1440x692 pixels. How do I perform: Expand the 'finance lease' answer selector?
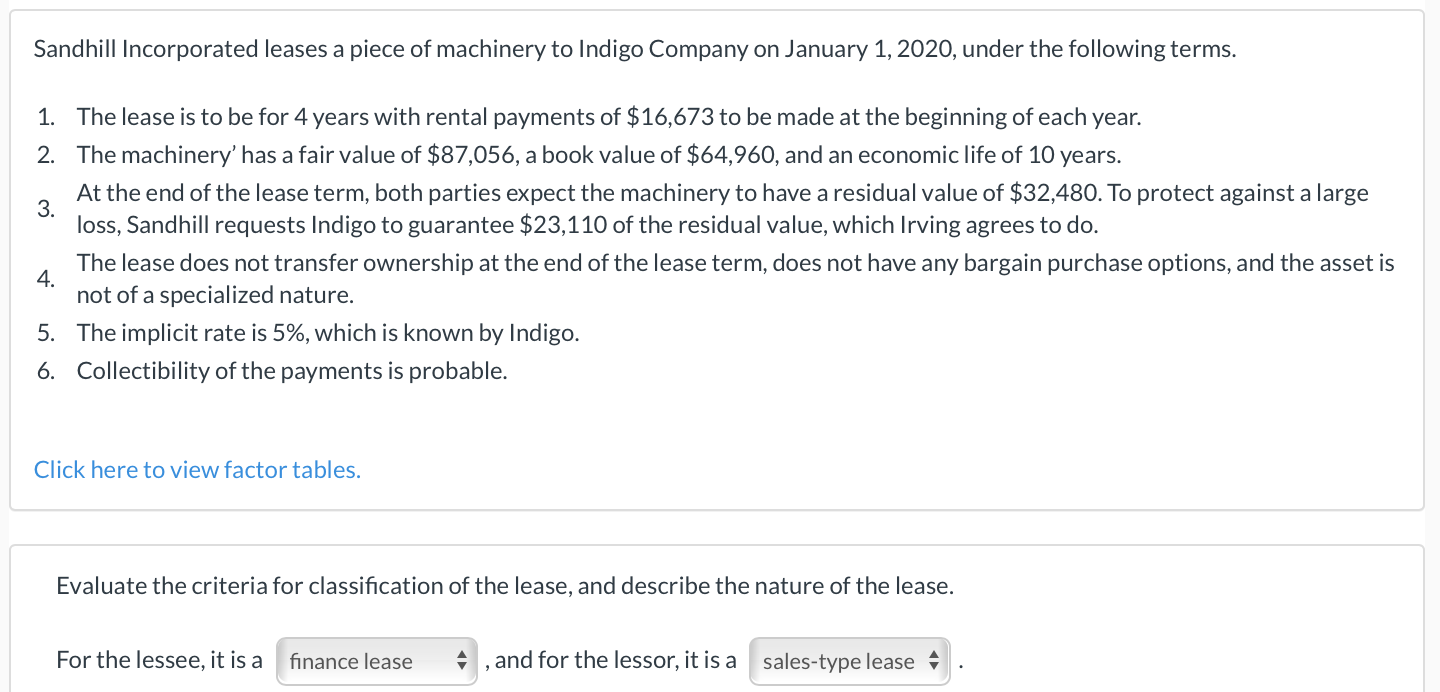tap(377, 660)
